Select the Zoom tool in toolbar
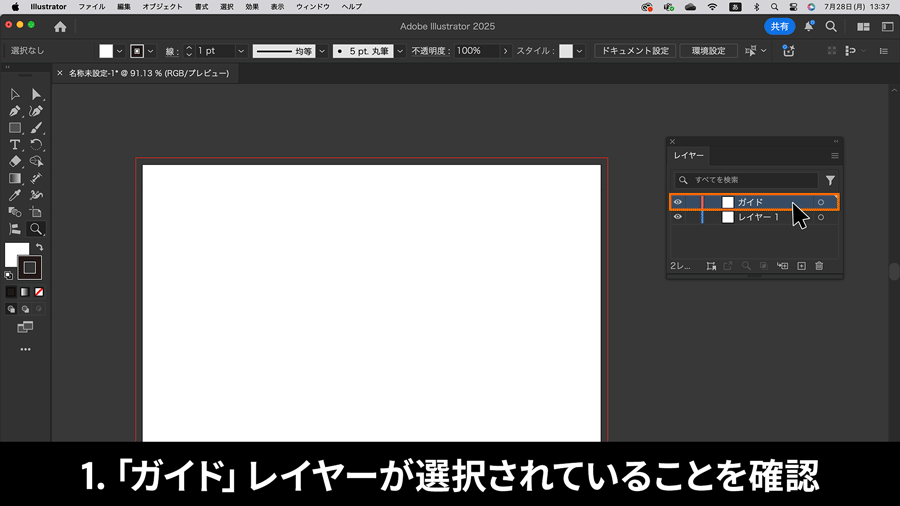 pos(36,229)
